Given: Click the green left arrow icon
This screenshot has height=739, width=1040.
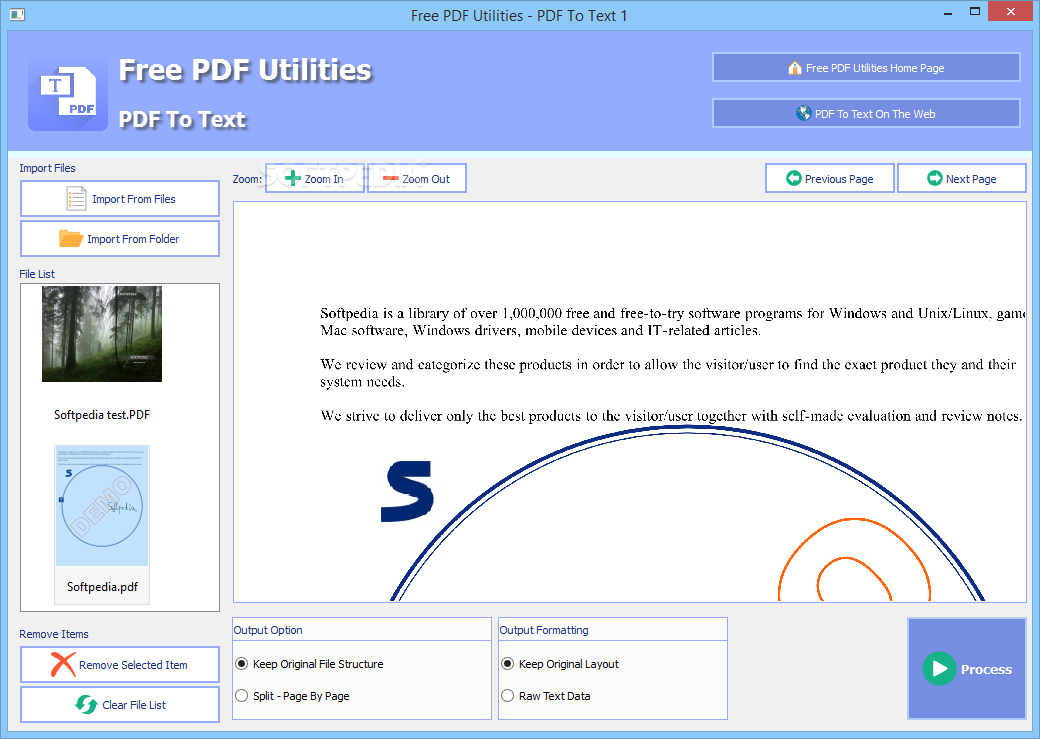Looking at the screenshot, I should click(794, 178).
